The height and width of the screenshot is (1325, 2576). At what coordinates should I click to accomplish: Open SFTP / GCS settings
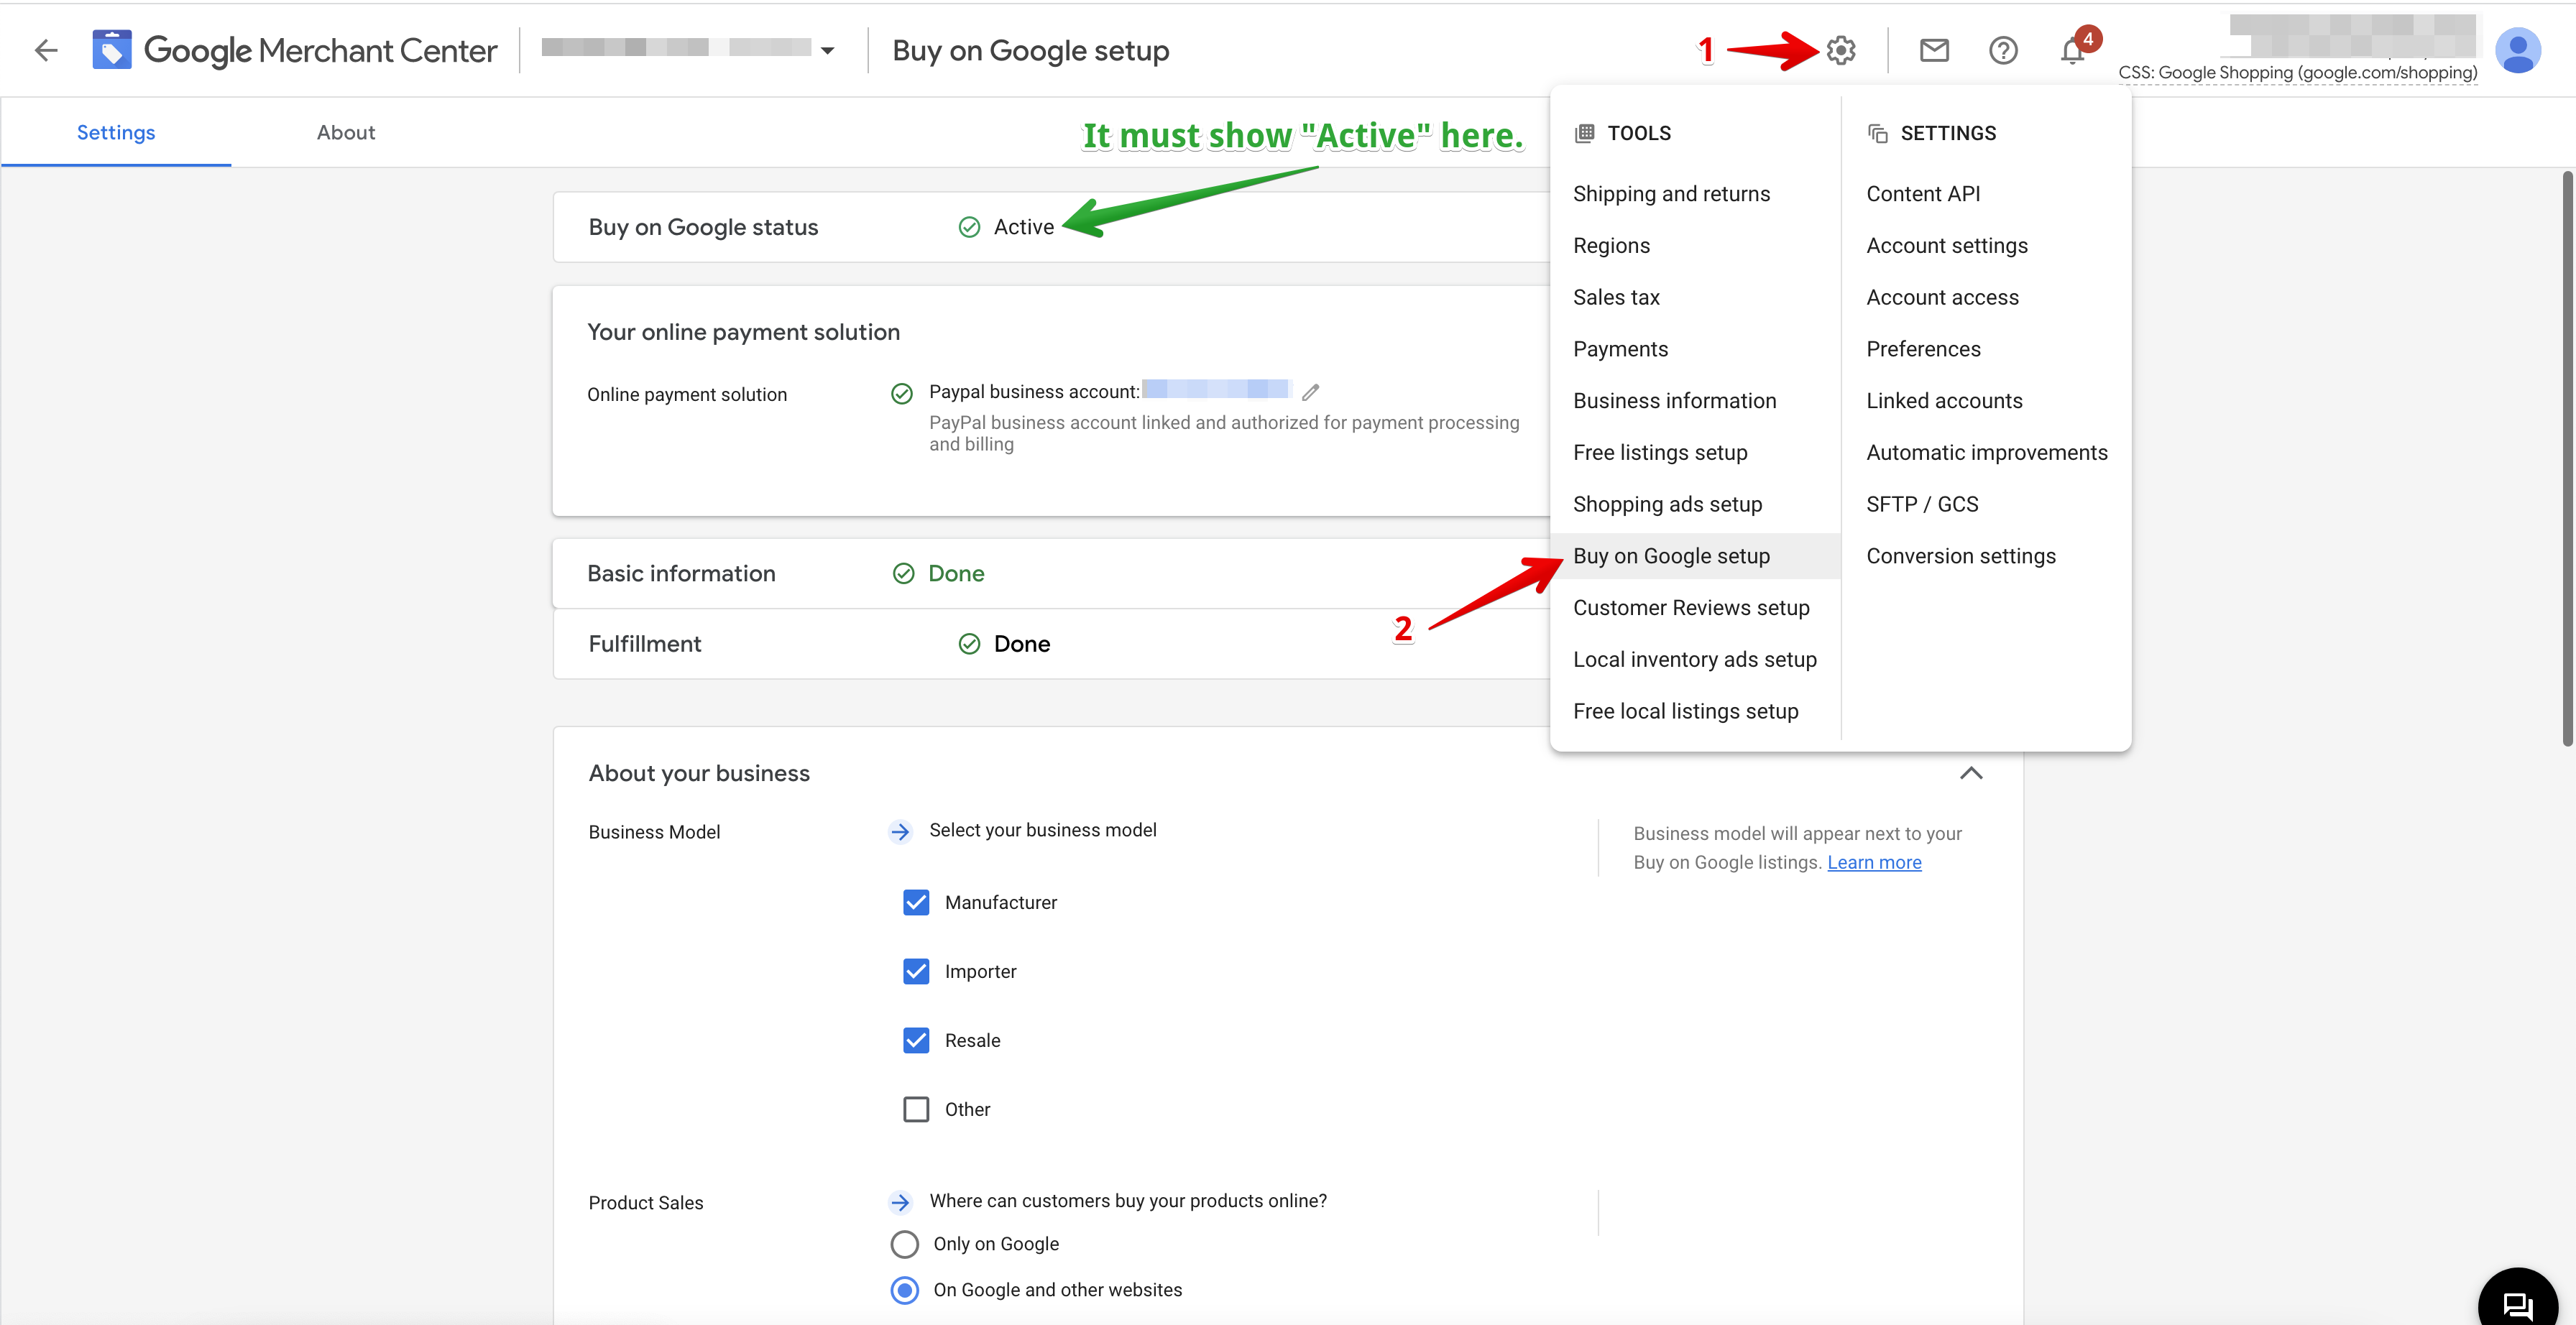[1922, 504]
